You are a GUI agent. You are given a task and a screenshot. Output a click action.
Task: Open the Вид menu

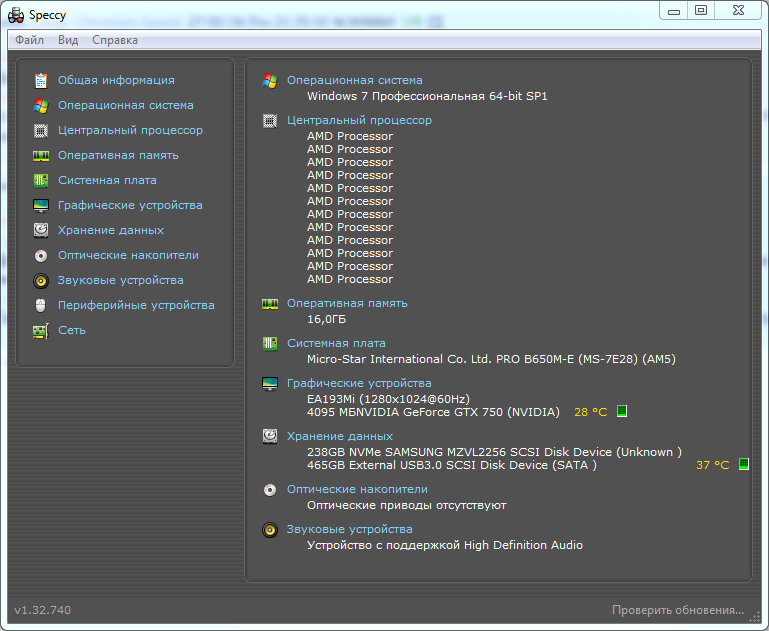point(68,40)
